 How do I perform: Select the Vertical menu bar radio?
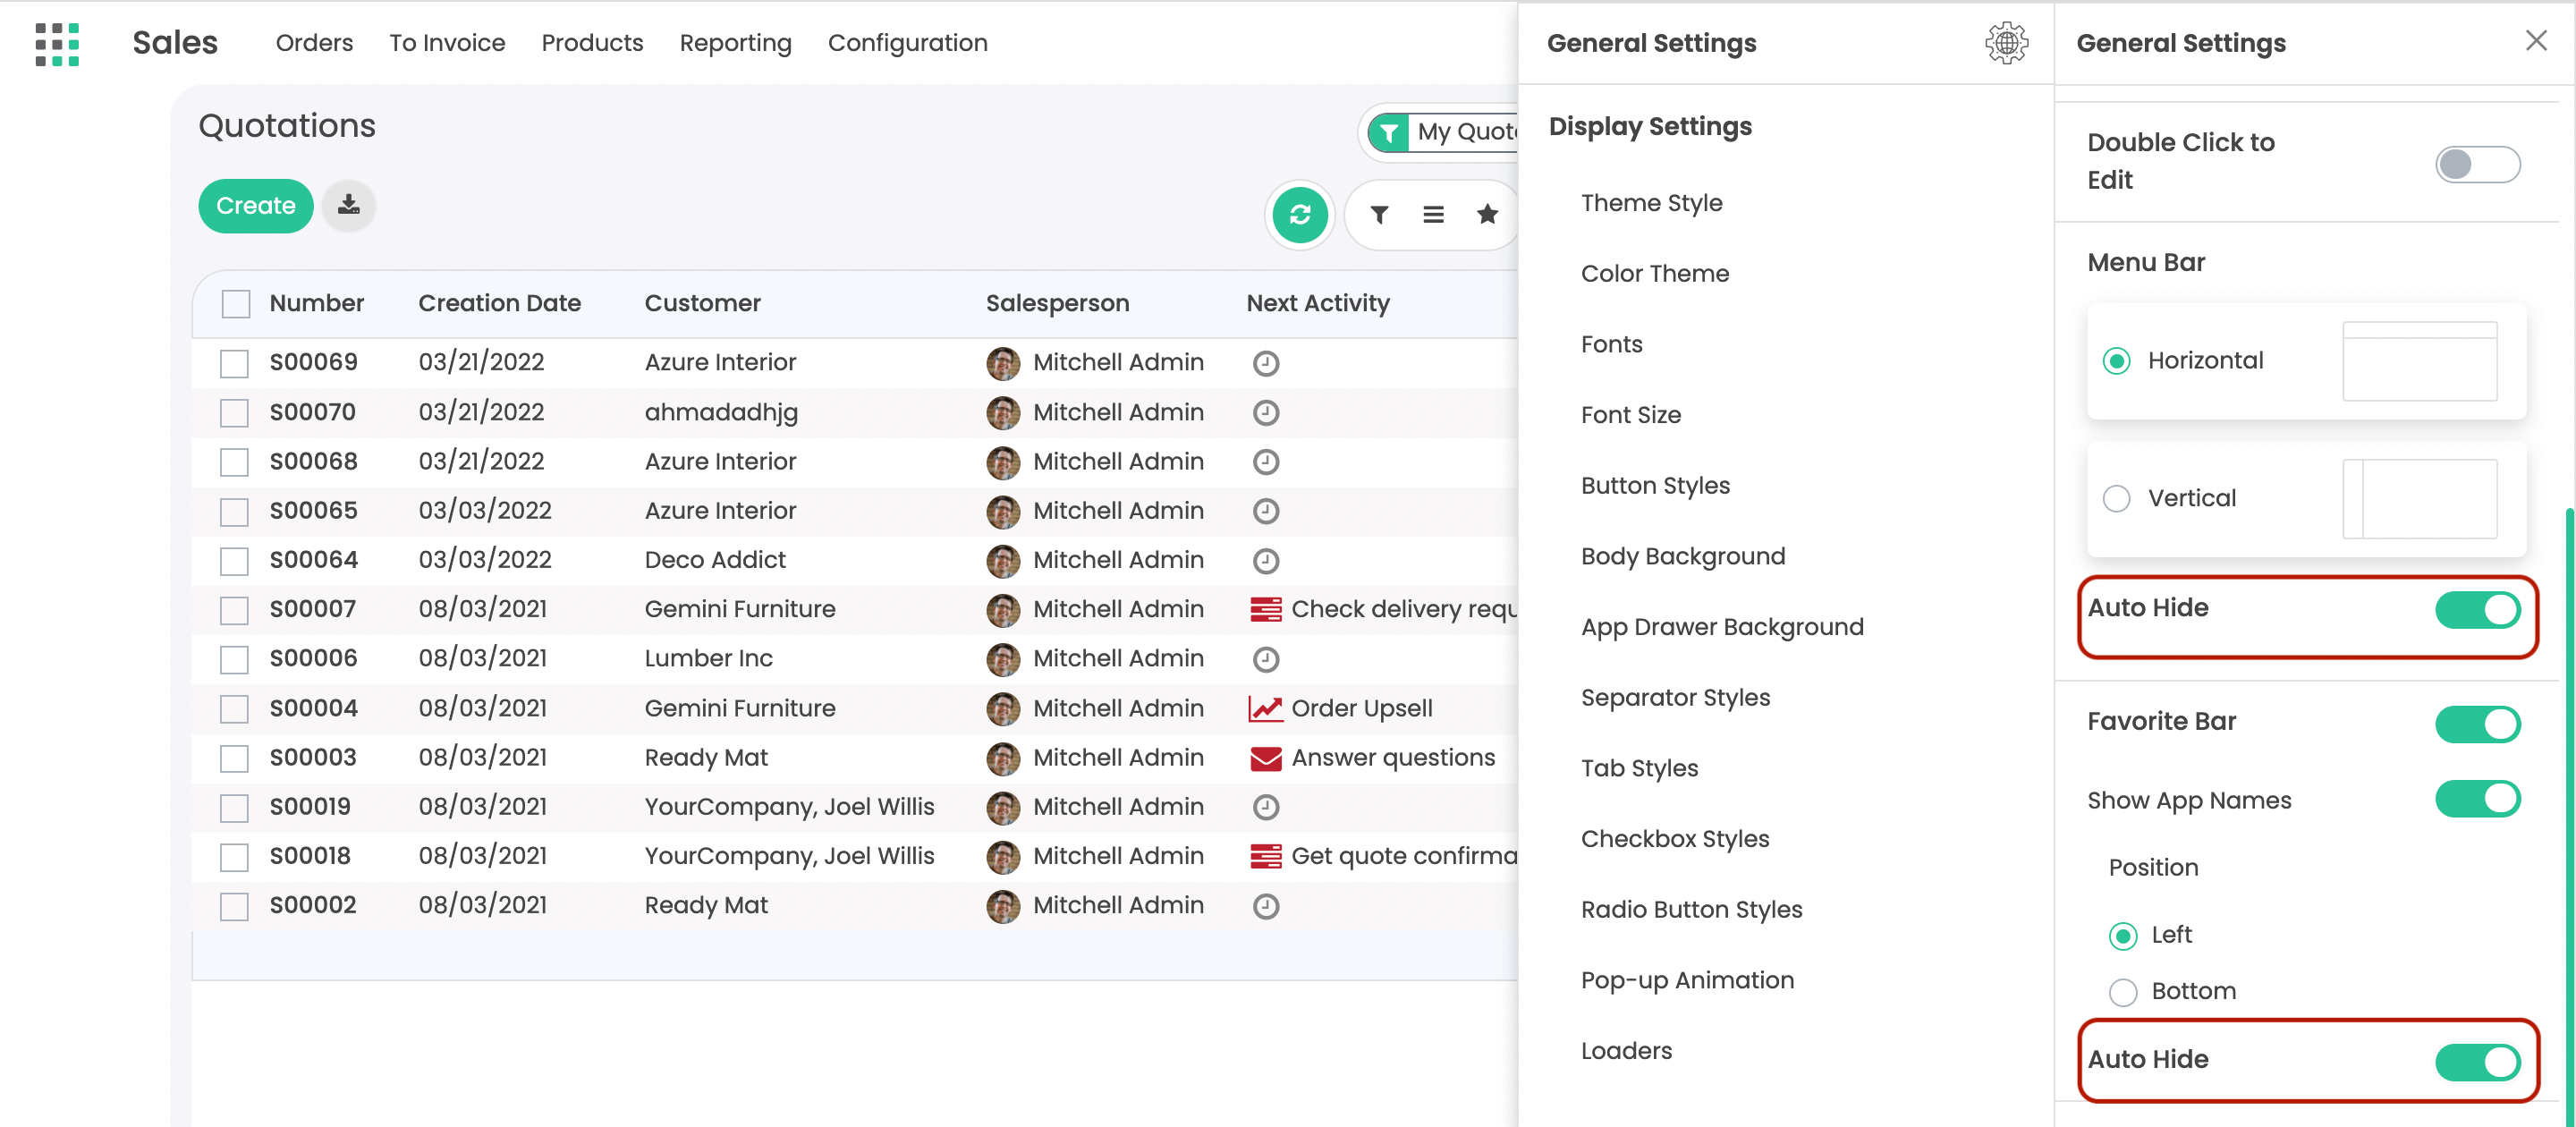pos(2116,498)
